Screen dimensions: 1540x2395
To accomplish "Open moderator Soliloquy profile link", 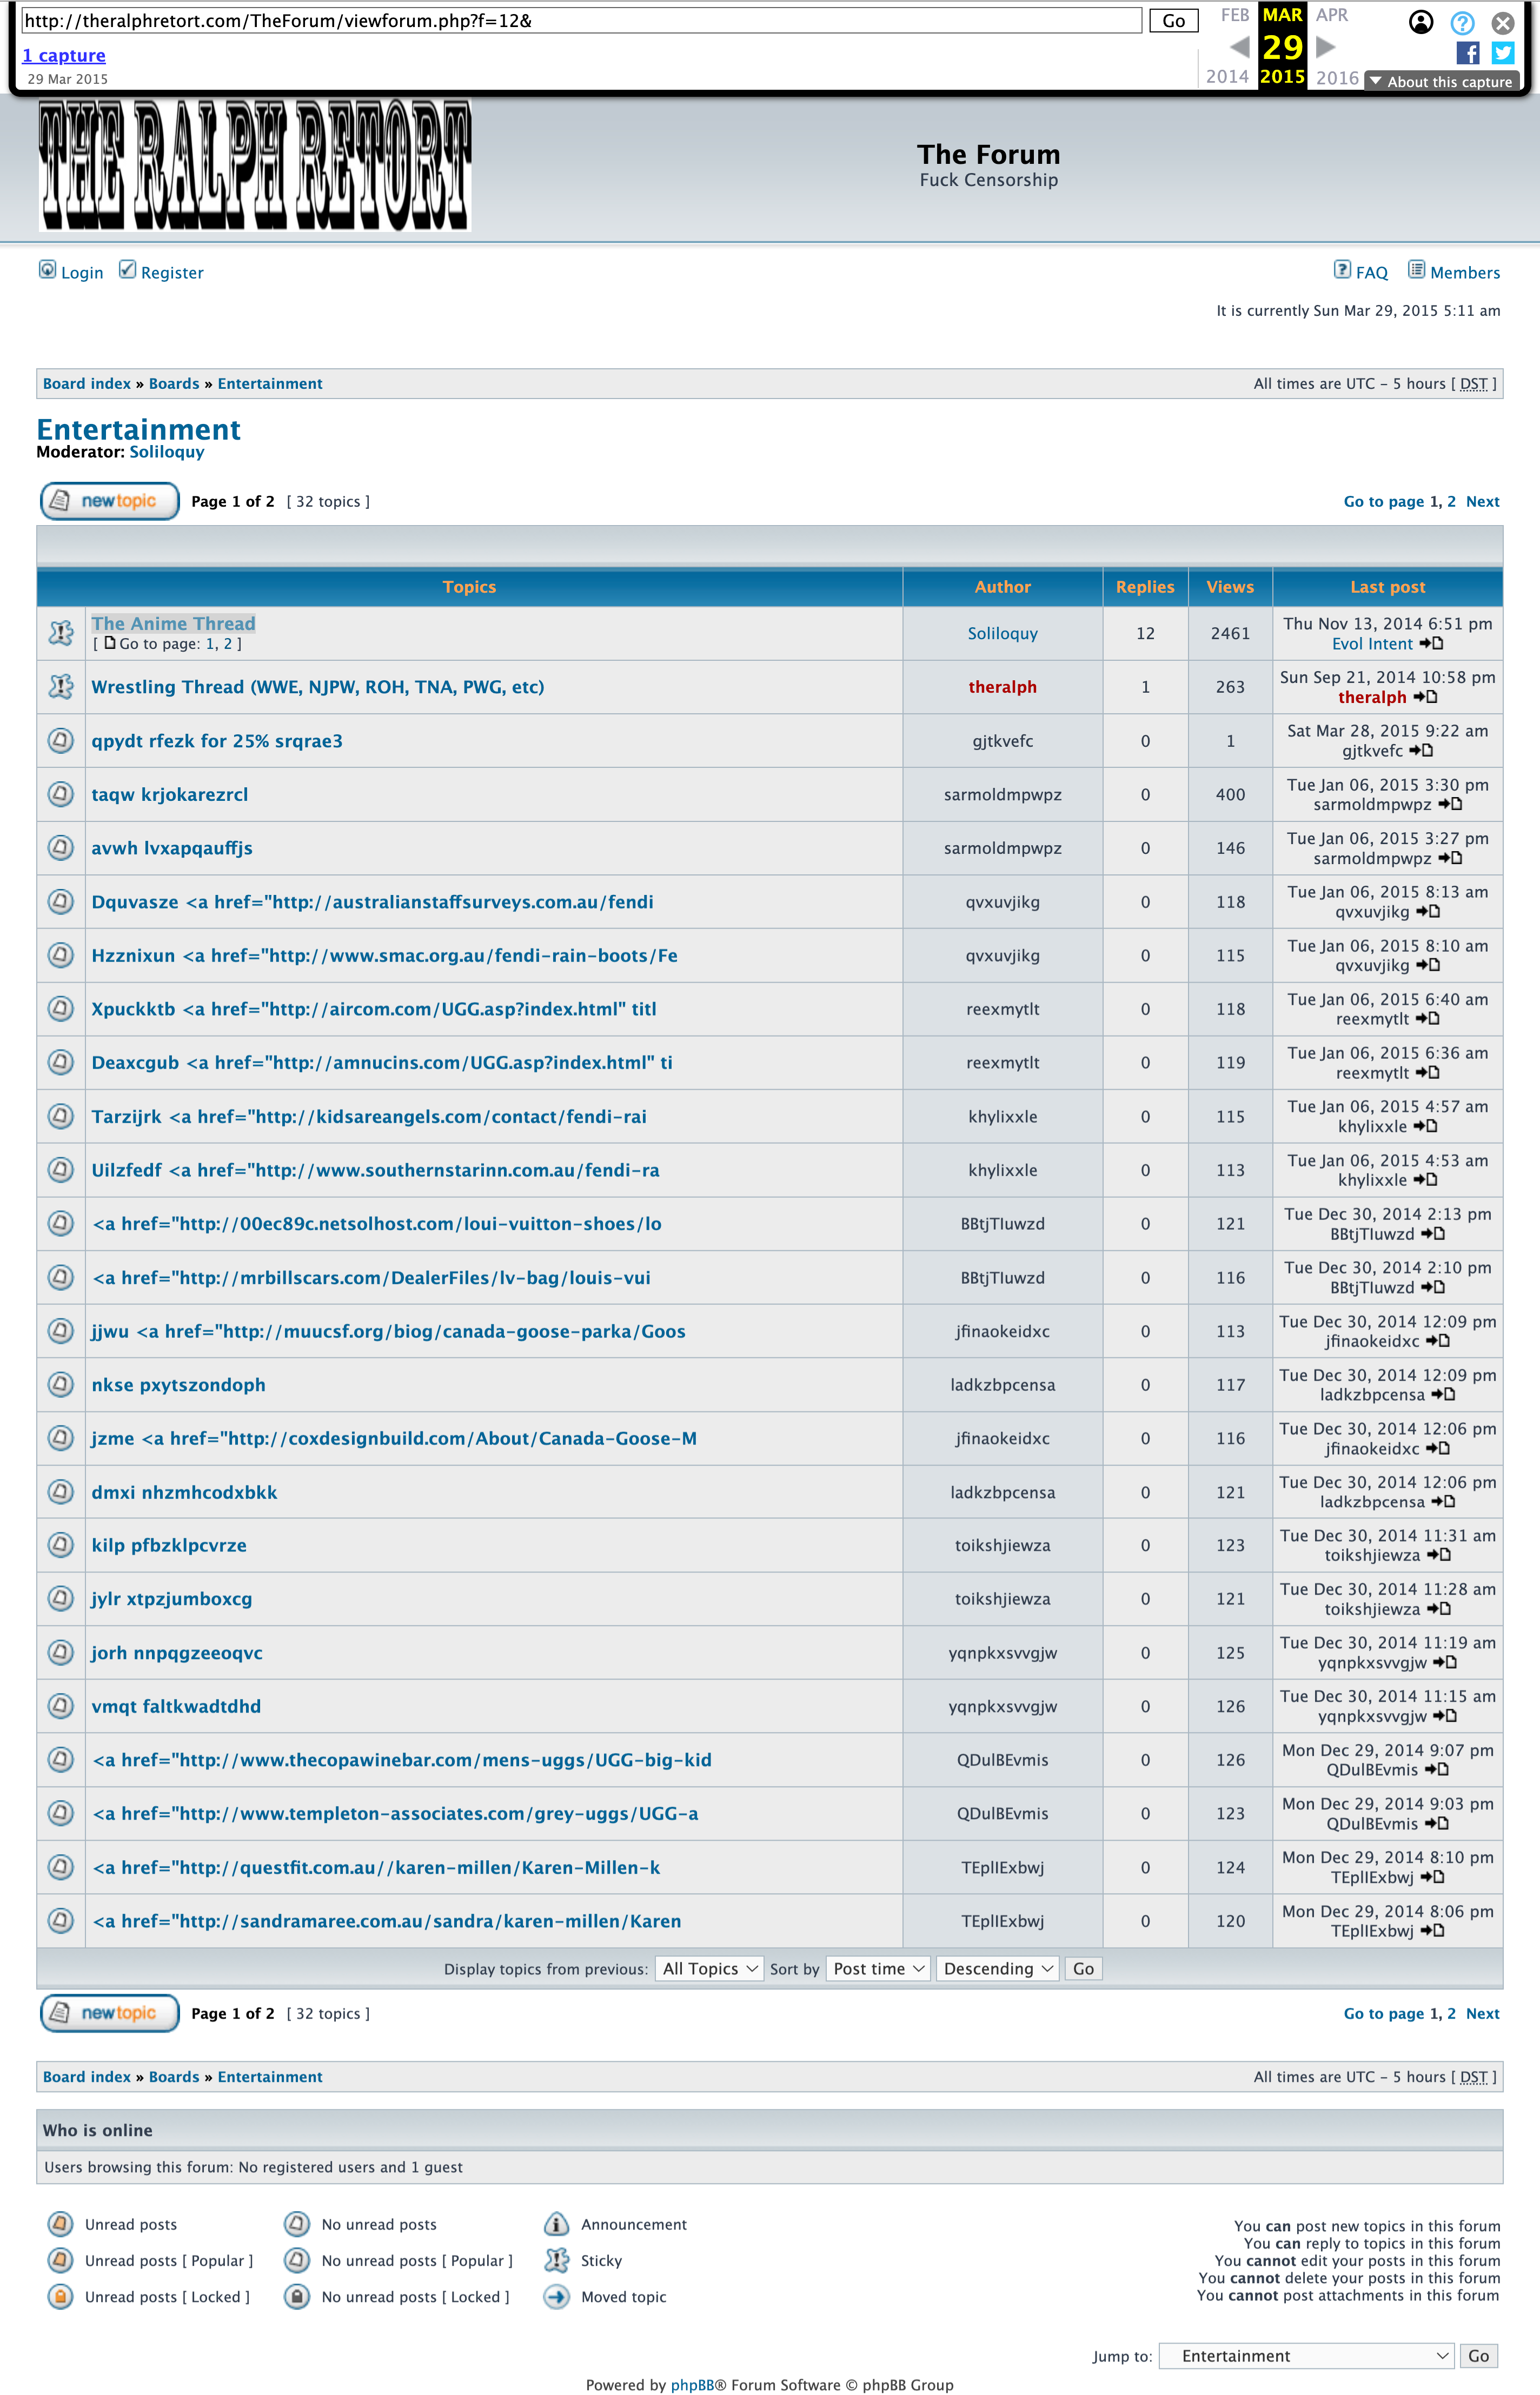I will [x=167, y=452].
